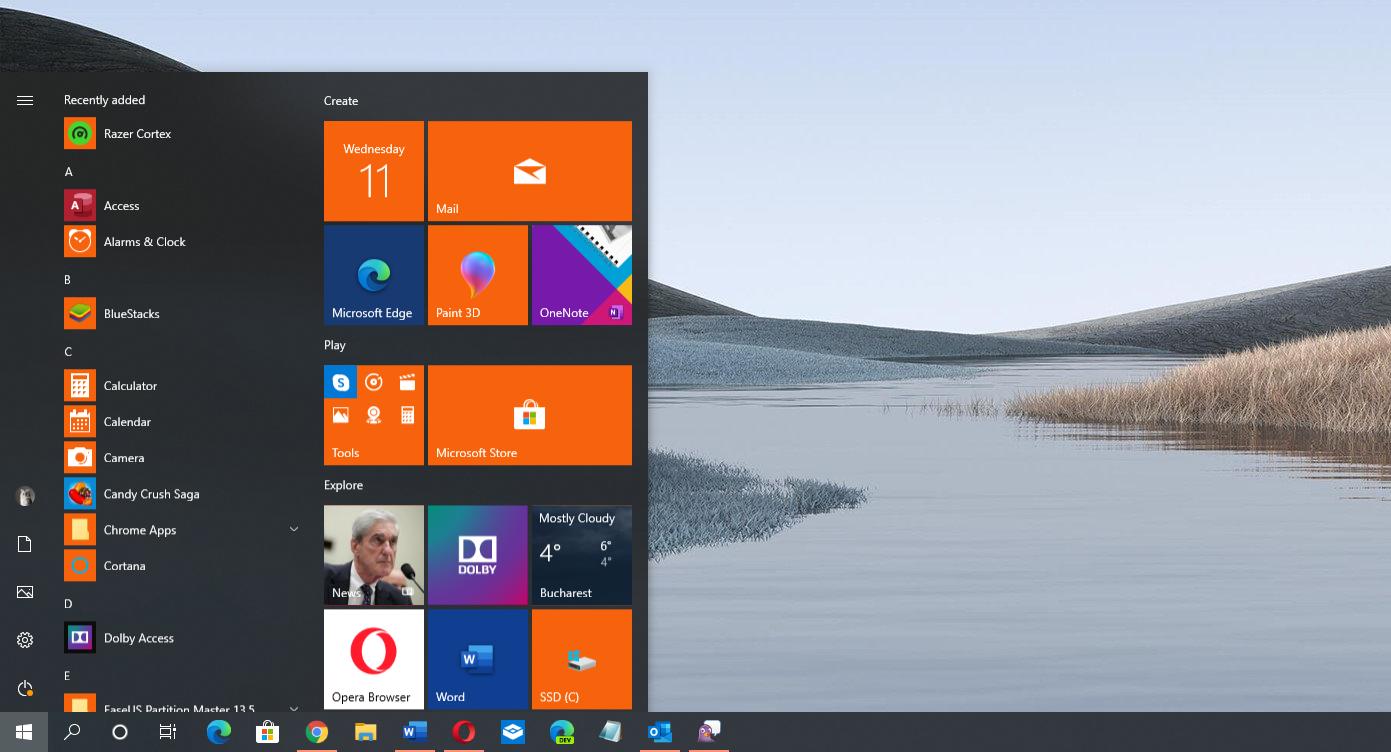1391x752 pixels.
Task: Open the Calculator app
Action: click(x=183, y=386)
